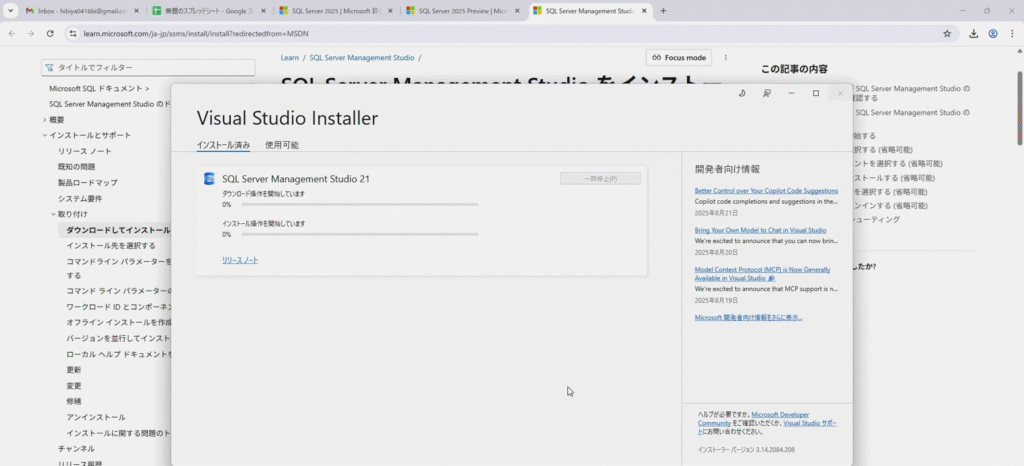Click the タイトルでフィルター filter field
Screen dimensions: 1024x466
coord(148,68)
